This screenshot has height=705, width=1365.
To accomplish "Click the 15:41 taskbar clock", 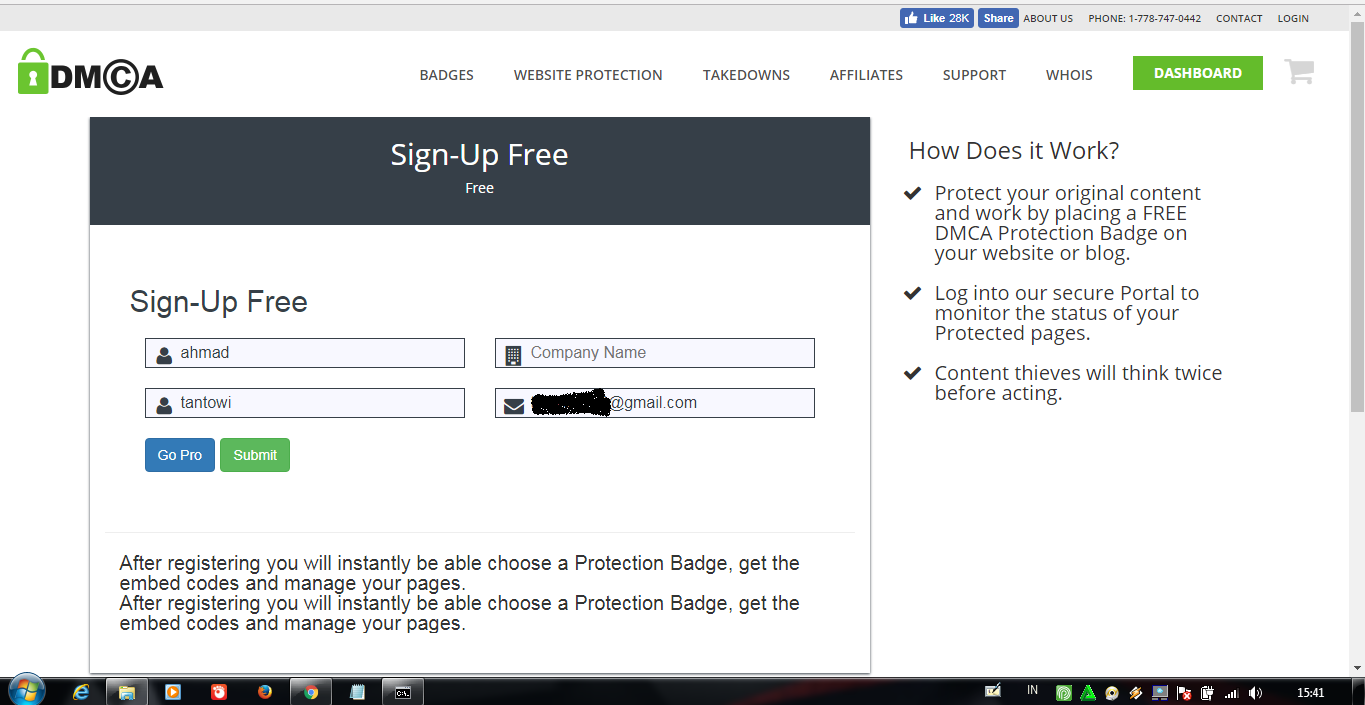I will pyautogui.click(x=1310, y=692).
